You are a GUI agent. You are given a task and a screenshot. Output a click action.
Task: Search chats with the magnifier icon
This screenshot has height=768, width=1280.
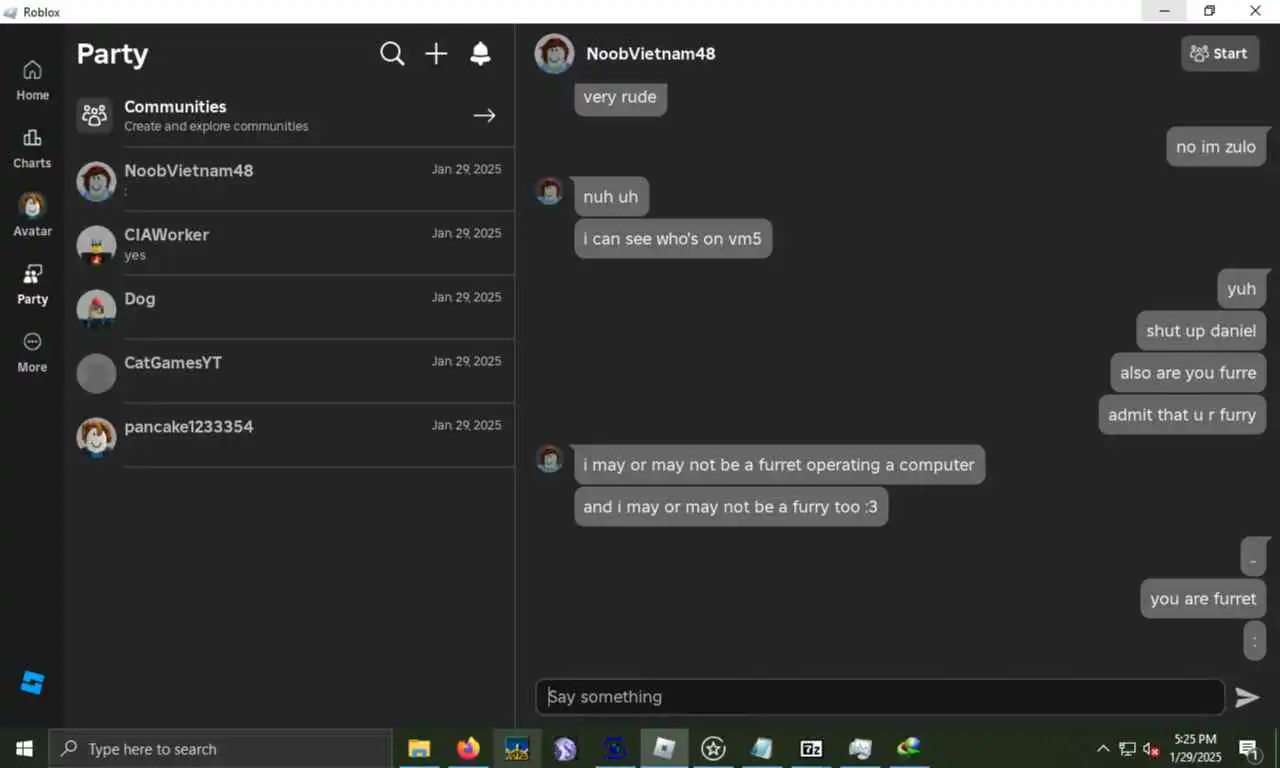tap(392, 54)
